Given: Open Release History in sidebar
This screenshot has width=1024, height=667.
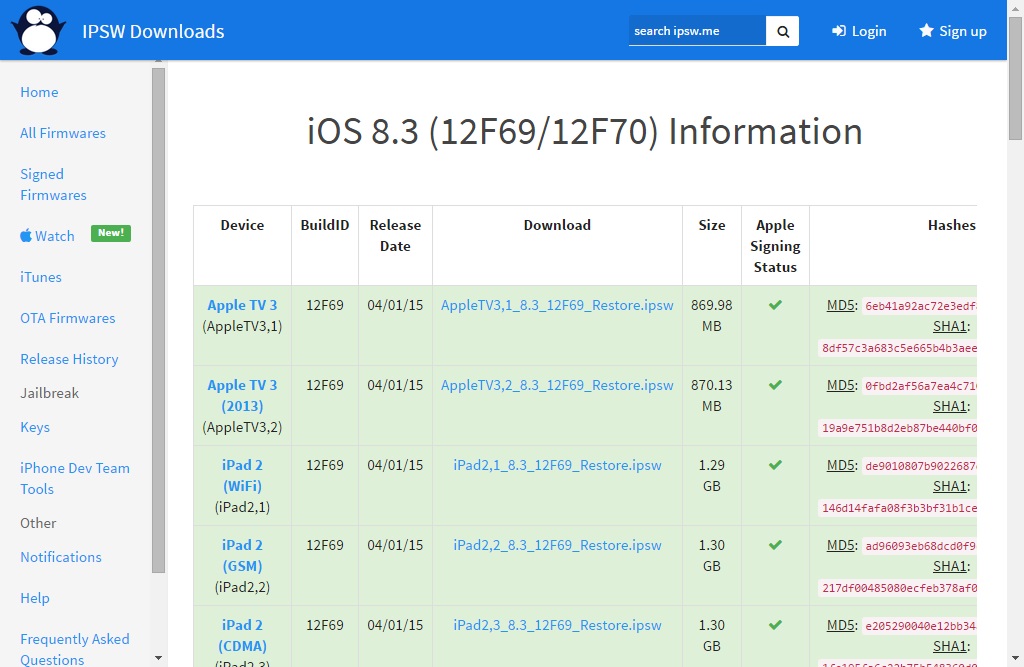Looking at the screenshot, I should click(69, 359).
